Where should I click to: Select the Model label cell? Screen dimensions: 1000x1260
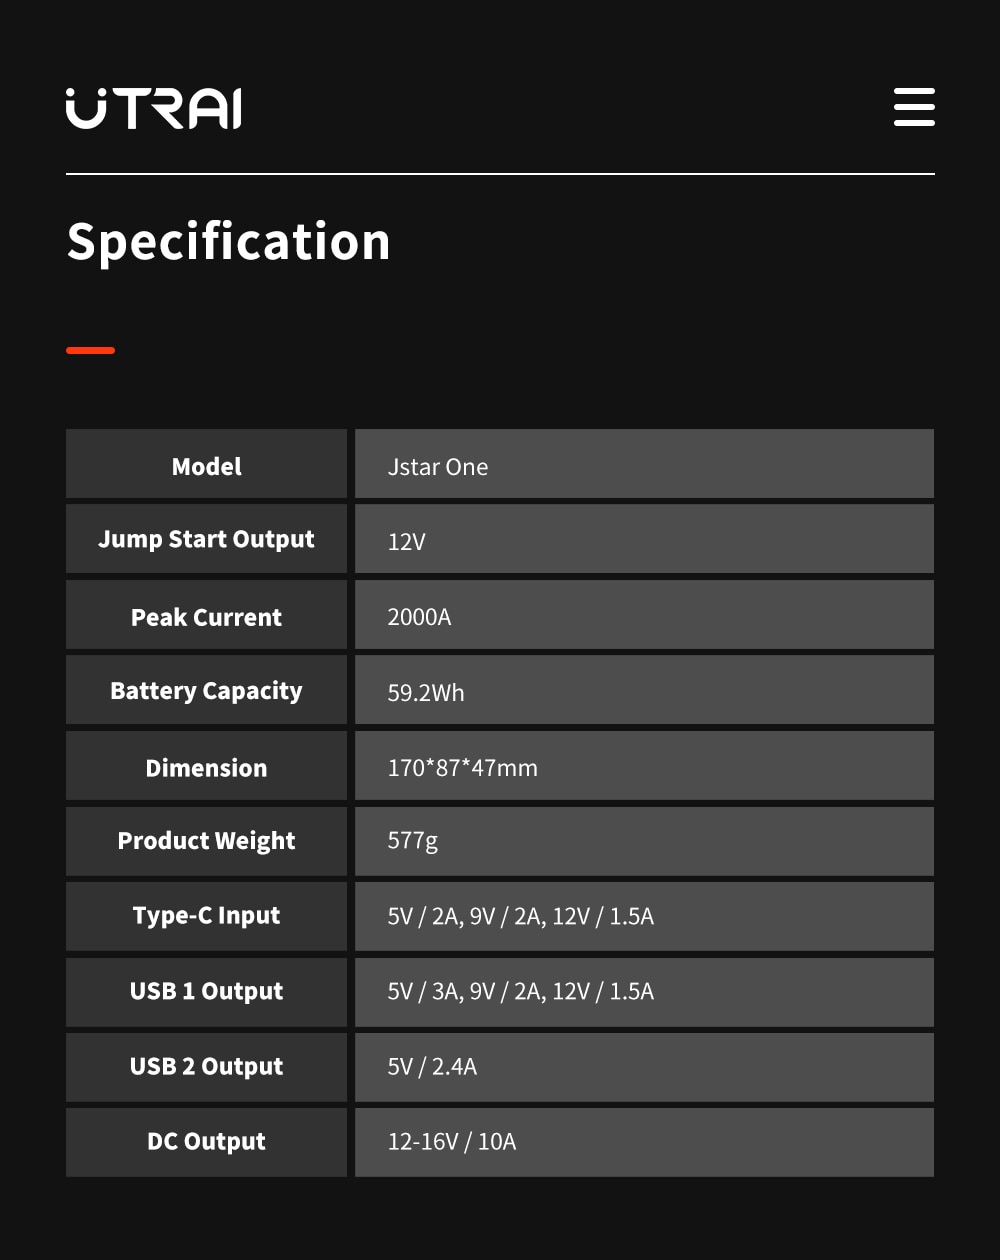click(x=206, y=464)
